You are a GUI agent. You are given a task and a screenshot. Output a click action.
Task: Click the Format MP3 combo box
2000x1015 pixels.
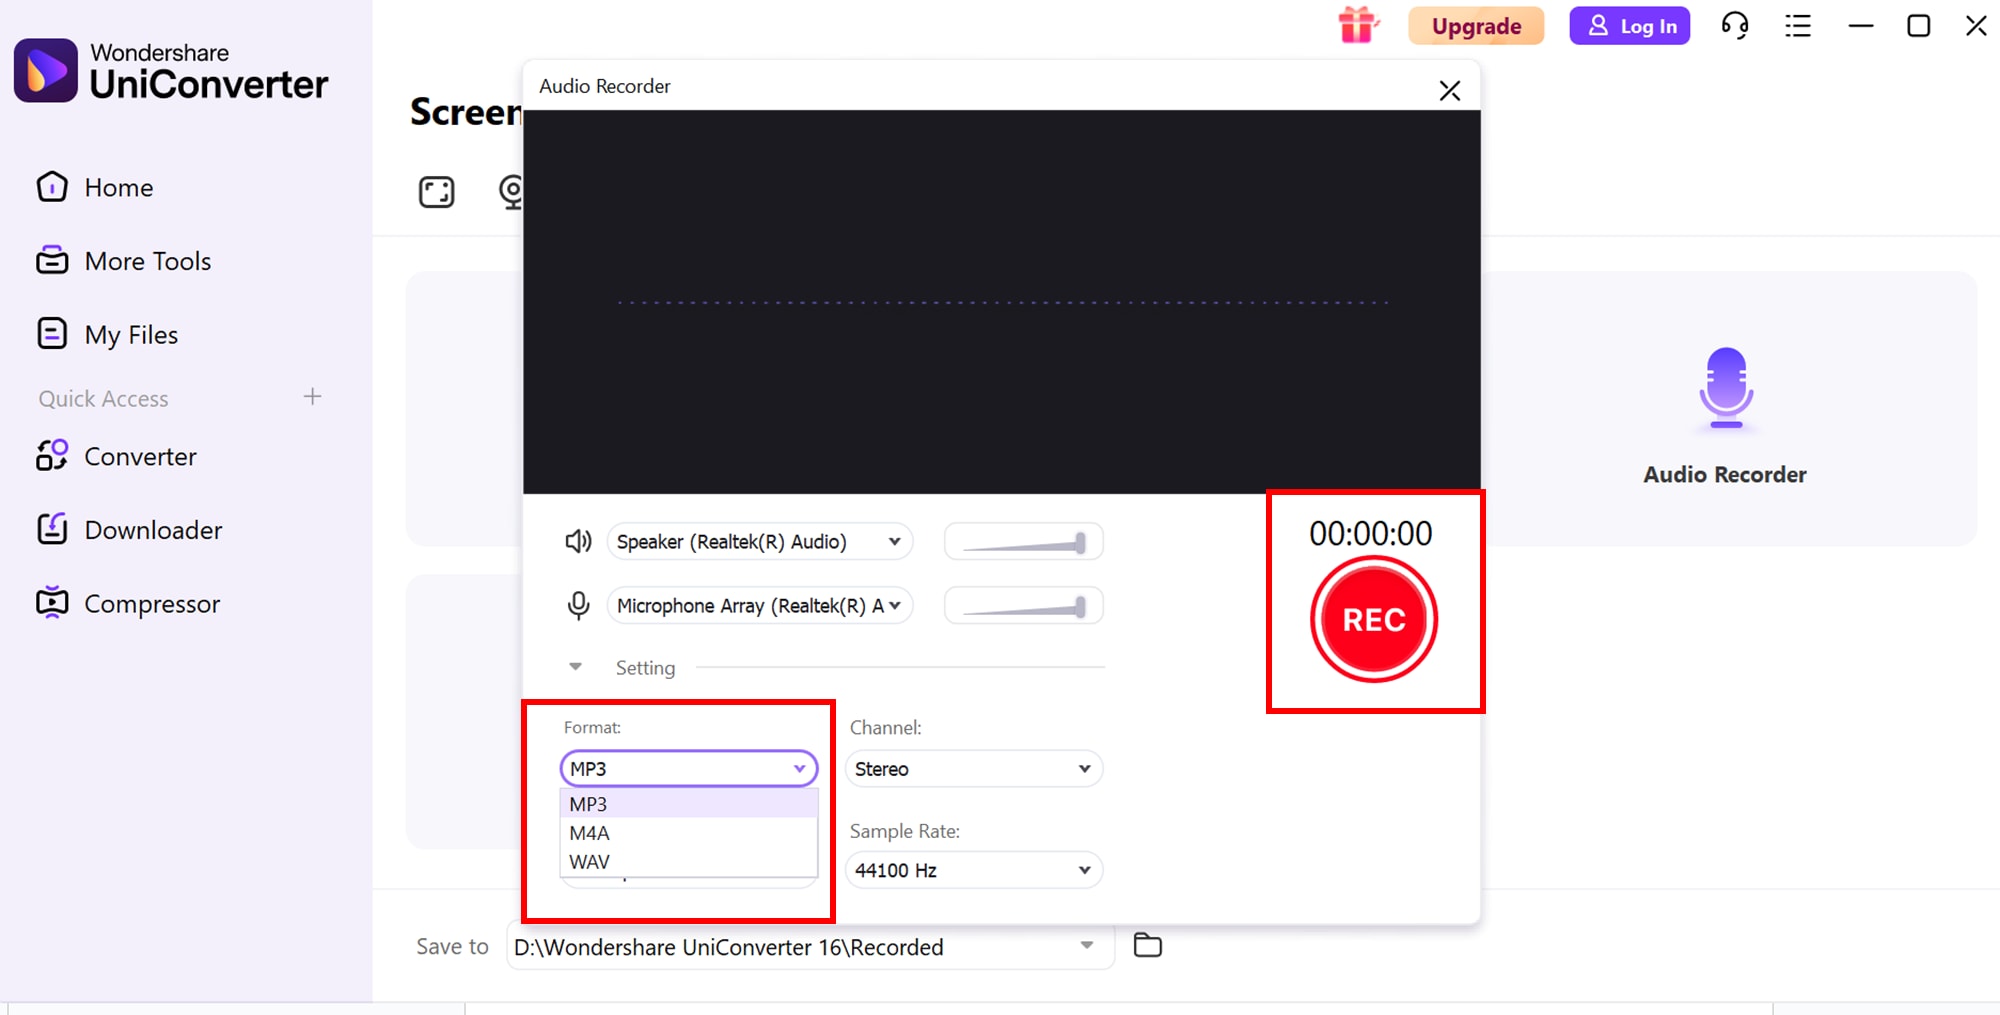point(689,769)
